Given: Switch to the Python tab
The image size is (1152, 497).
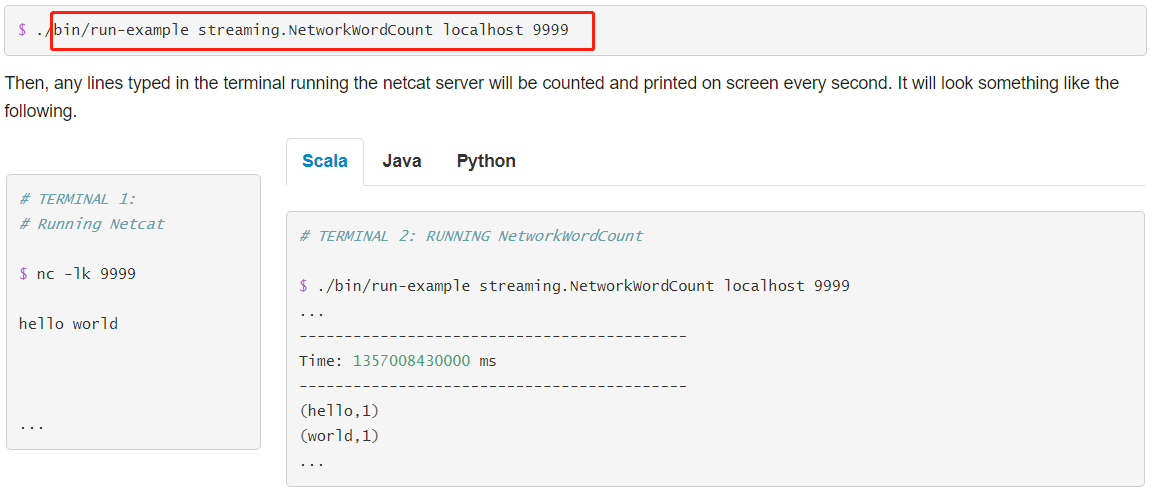Looking at the screenshot, I should coord(486,161).
